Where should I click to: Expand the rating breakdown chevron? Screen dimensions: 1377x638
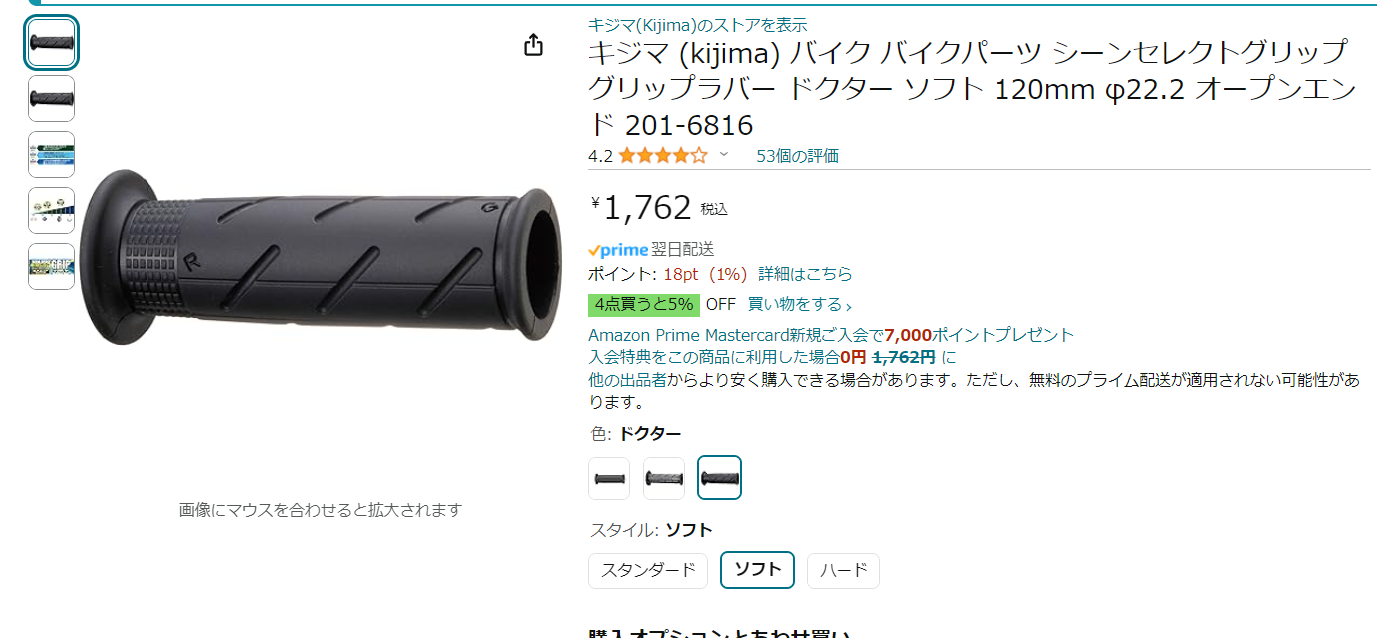[x=724, y=155]
